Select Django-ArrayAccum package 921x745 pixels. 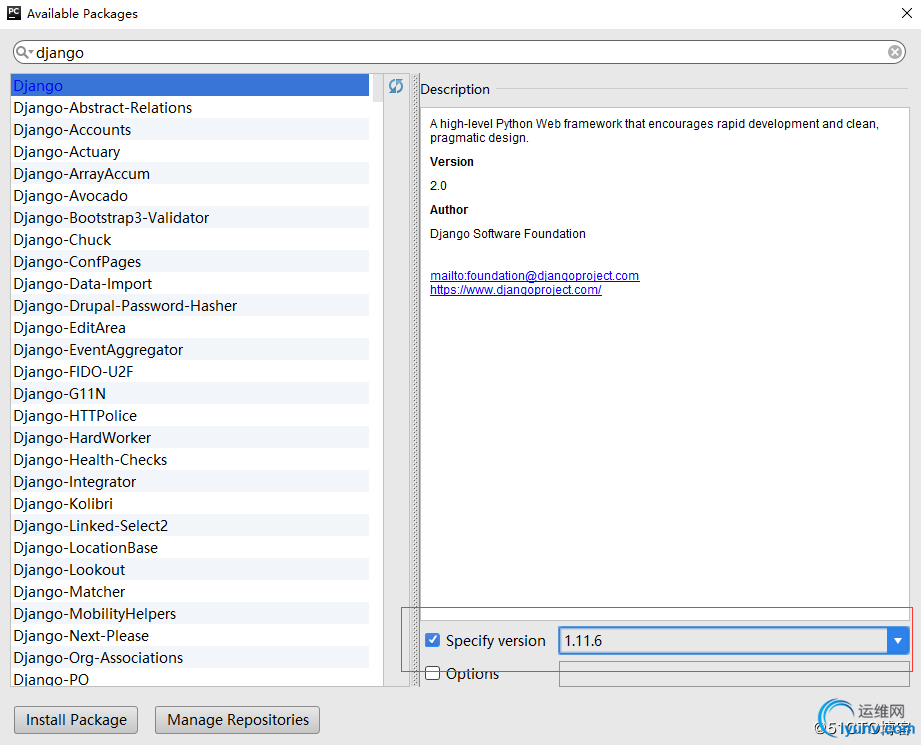190,173
